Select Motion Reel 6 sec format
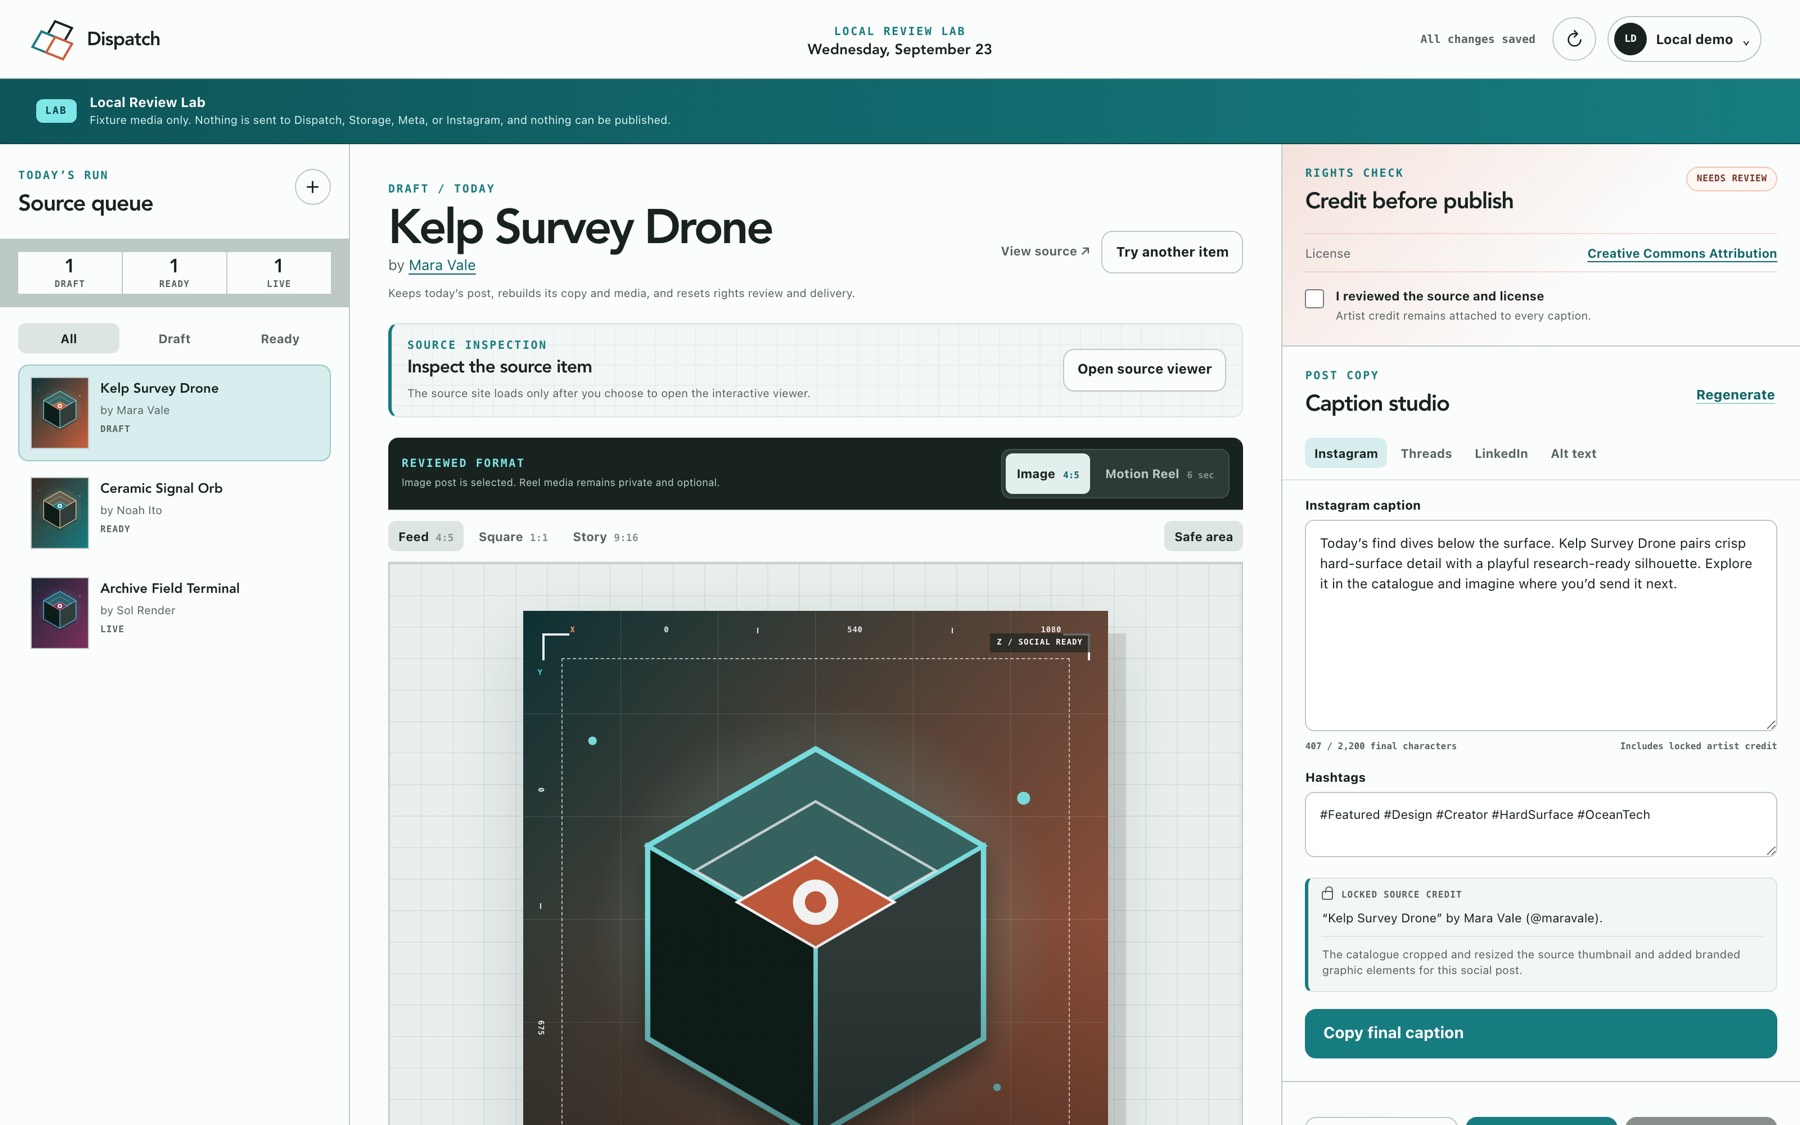The image size is (1800, 1125). 1159,474
